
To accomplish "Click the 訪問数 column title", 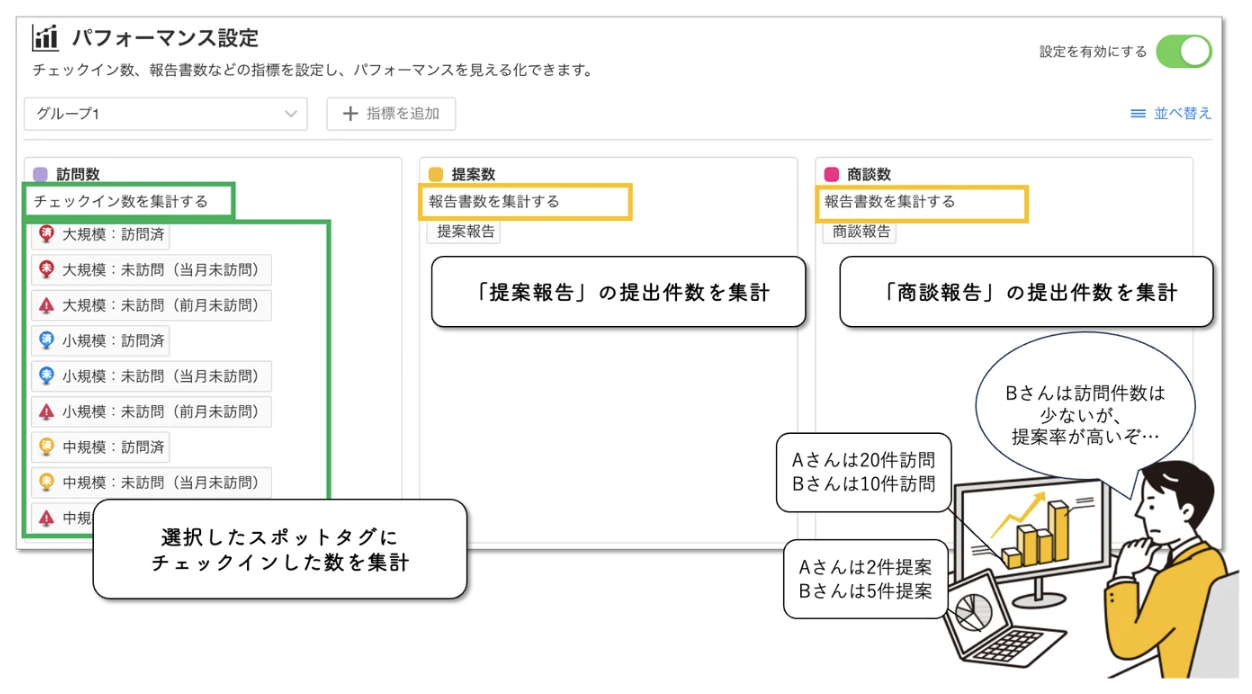I will [x=78, y=174].
